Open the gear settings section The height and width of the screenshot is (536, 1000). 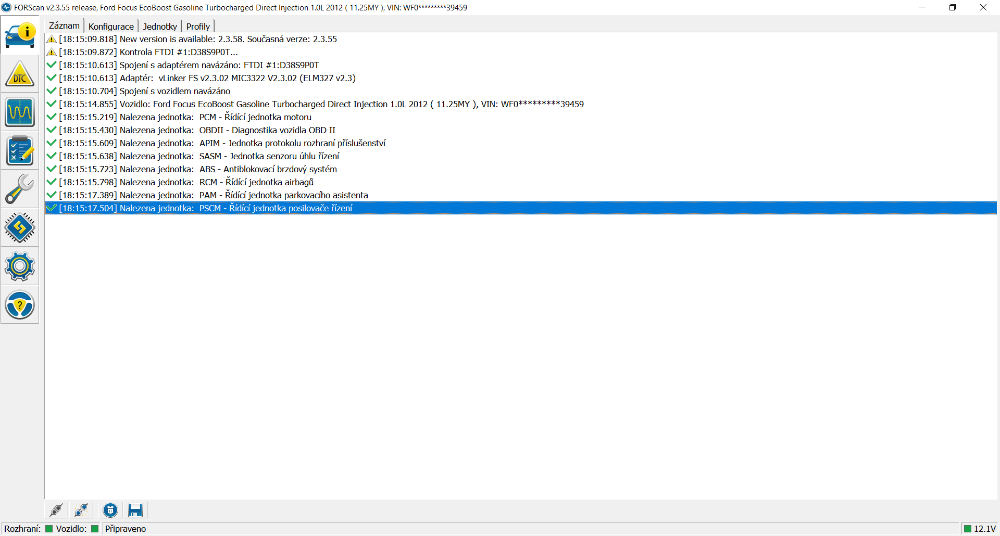click(x=21, y=266)
